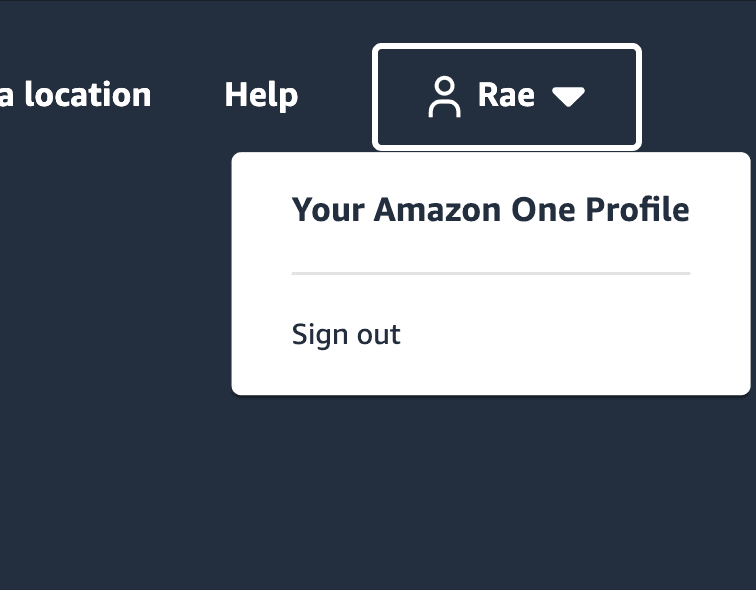Select the Rae account name label
This screenshot has width=756, height=590.
[x=506, y=95]
